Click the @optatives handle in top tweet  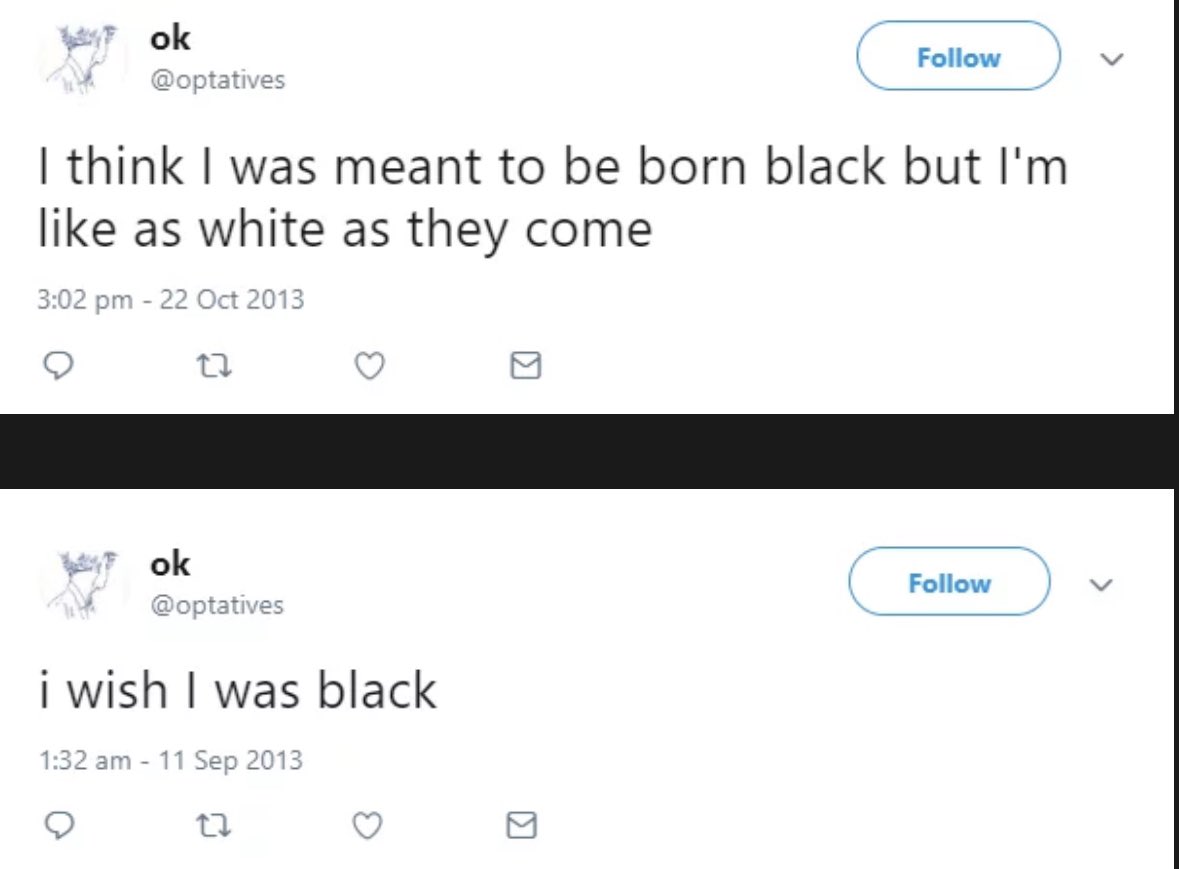(x=217, y=80)
